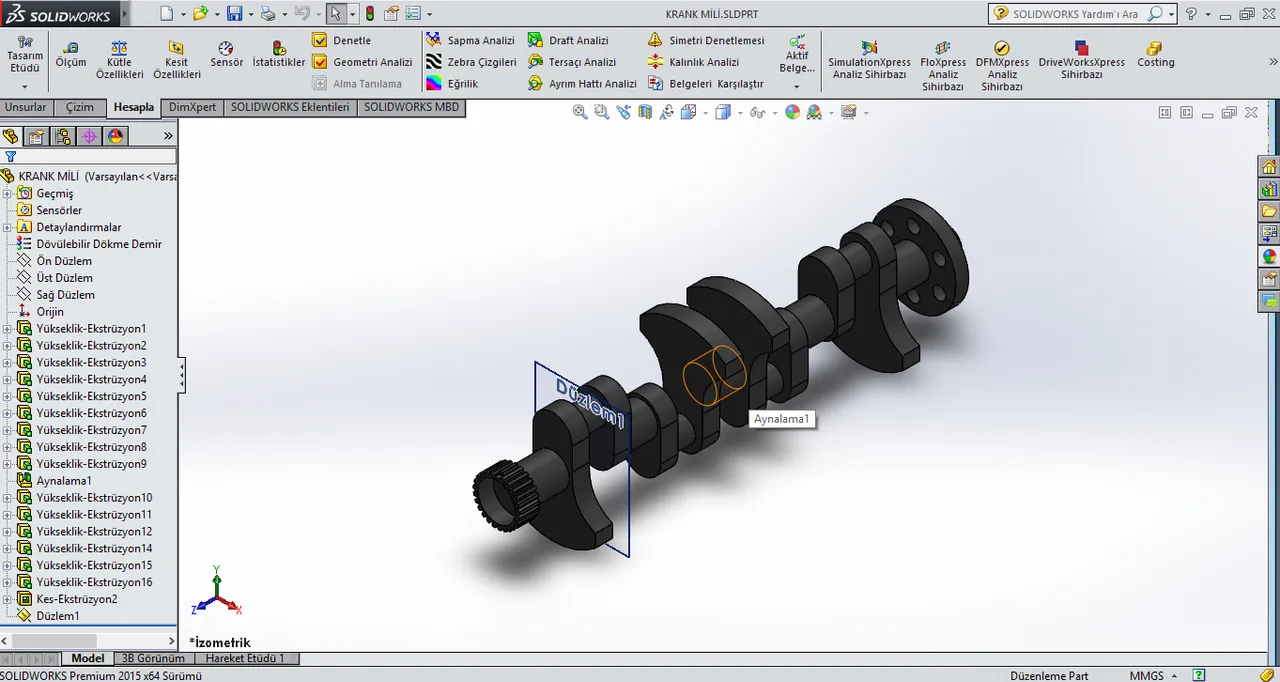Switch to ConfigurationManager panel tab
Screen dimensions: 1280x682
(63, 136)
